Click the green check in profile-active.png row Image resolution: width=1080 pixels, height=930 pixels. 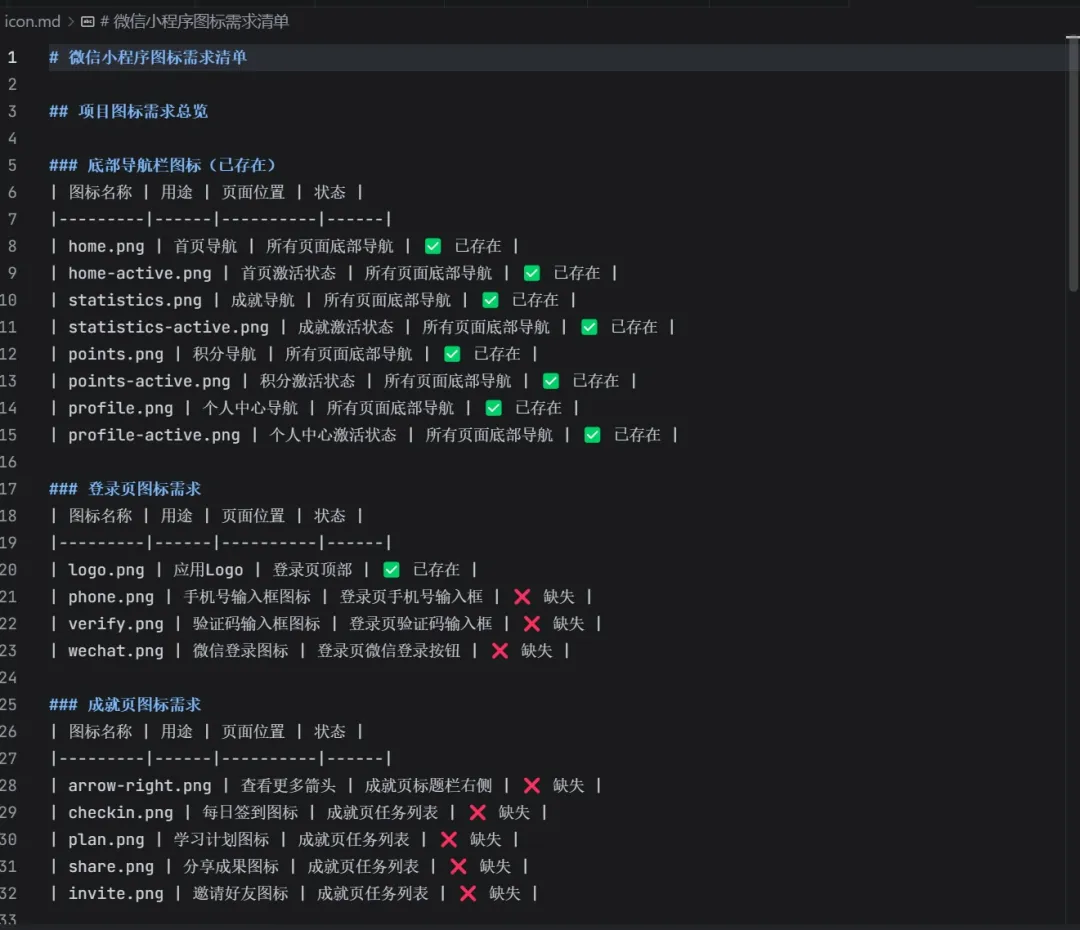592,435
